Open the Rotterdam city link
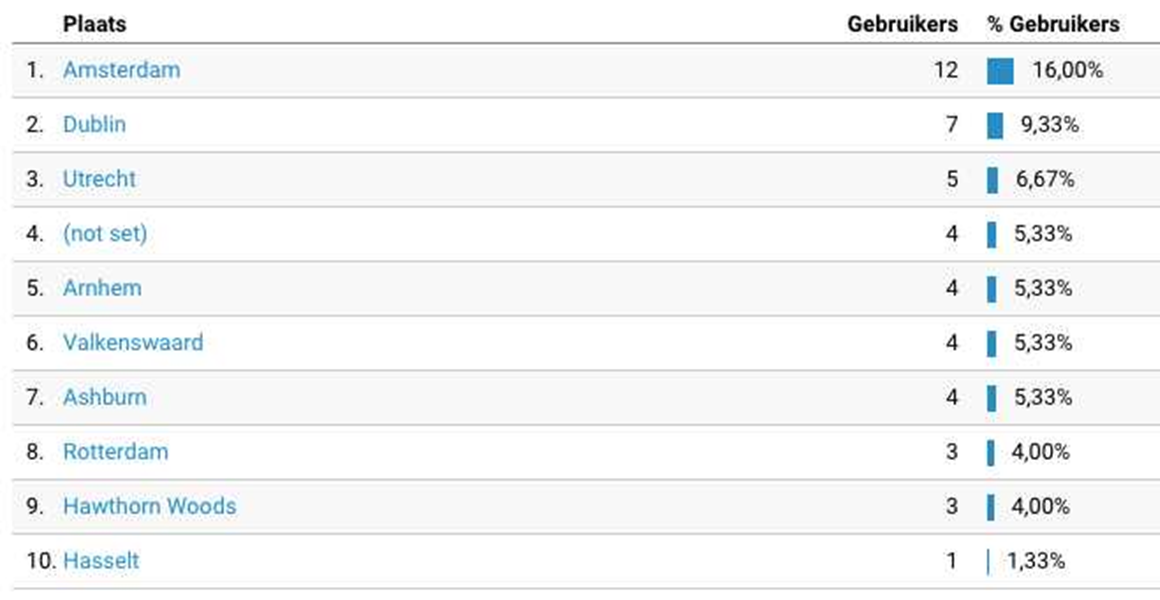This screenshot has width=1160, height=600. [x=115, y=452]
